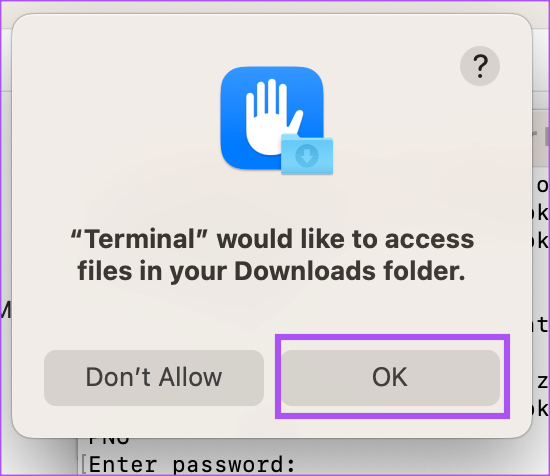The image size is (550, 476).
Task: Click the download arrow on the folder badge
Action: click(307, 155)
